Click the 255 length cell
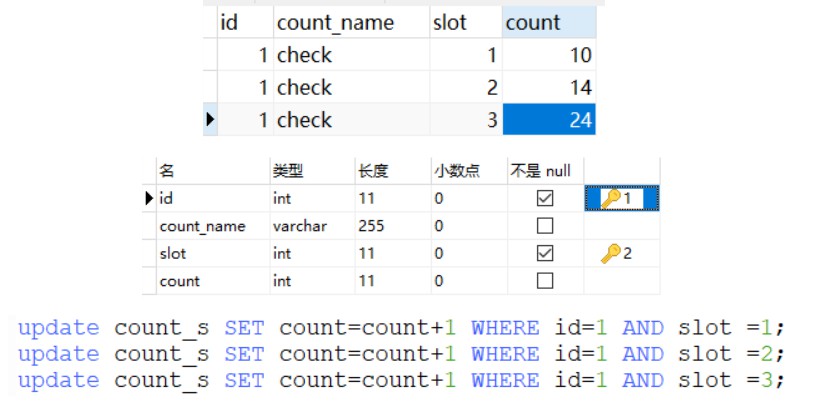This screenshot has height=401, width=829. 393,226
